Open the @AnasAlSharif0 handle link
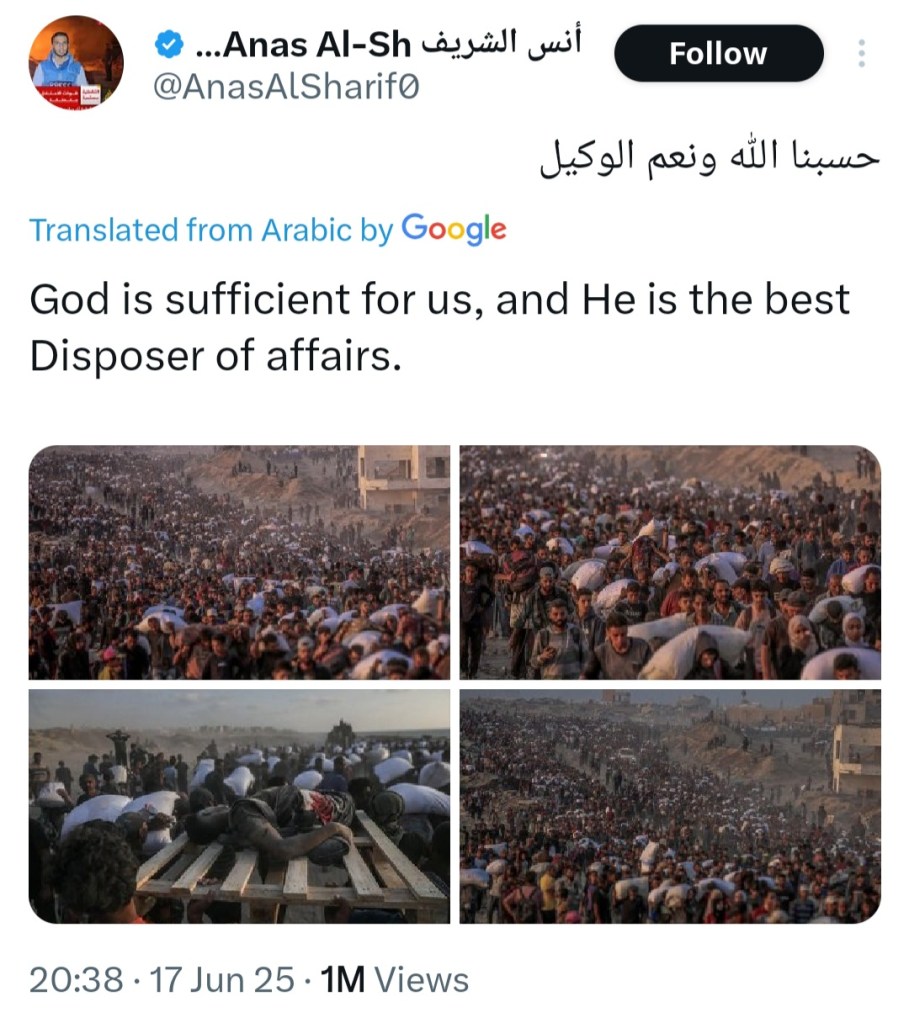This screenshot has height=1023, width=909. (x=285, y=88)
